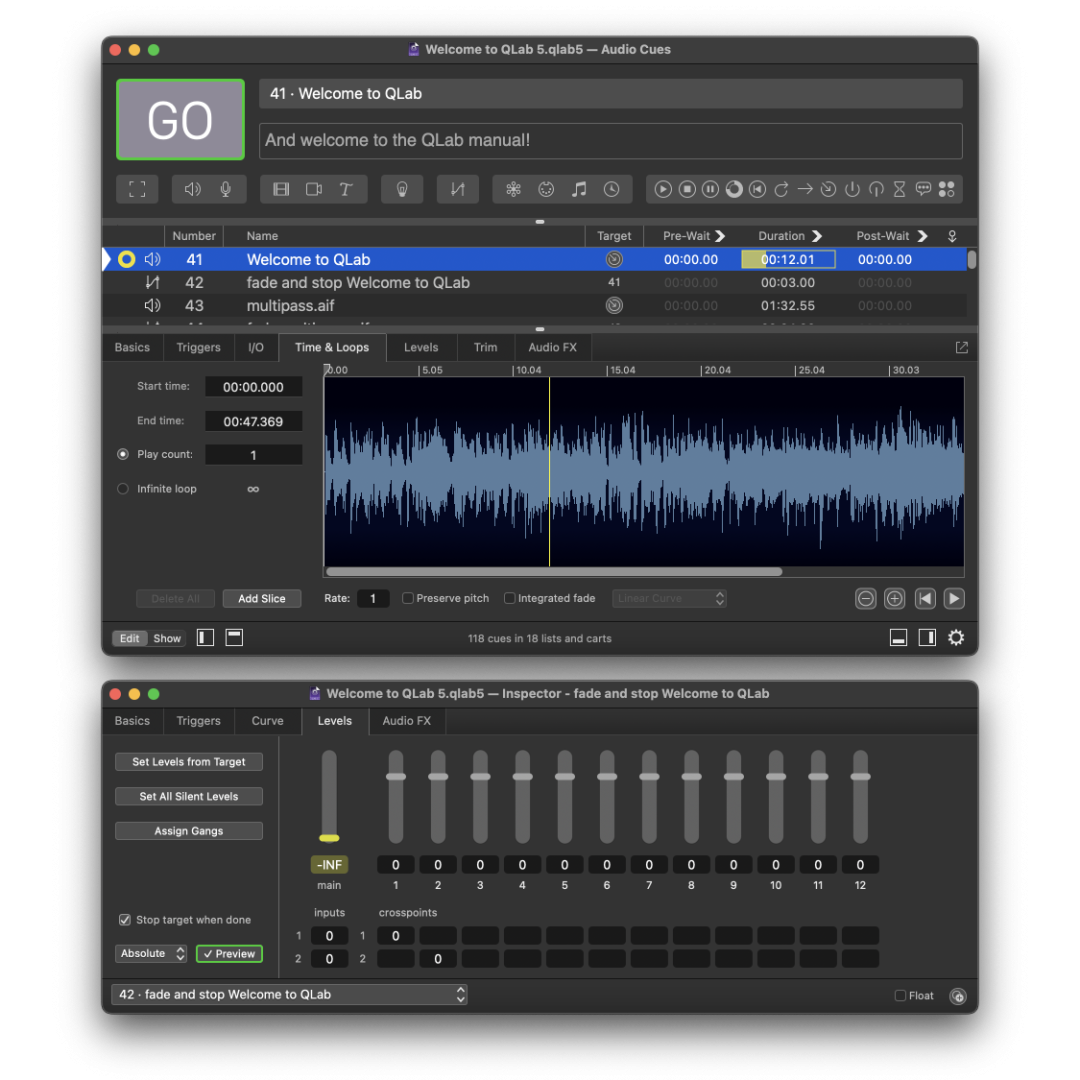Add a Mic cue from the toolbar

pos(225,189)
